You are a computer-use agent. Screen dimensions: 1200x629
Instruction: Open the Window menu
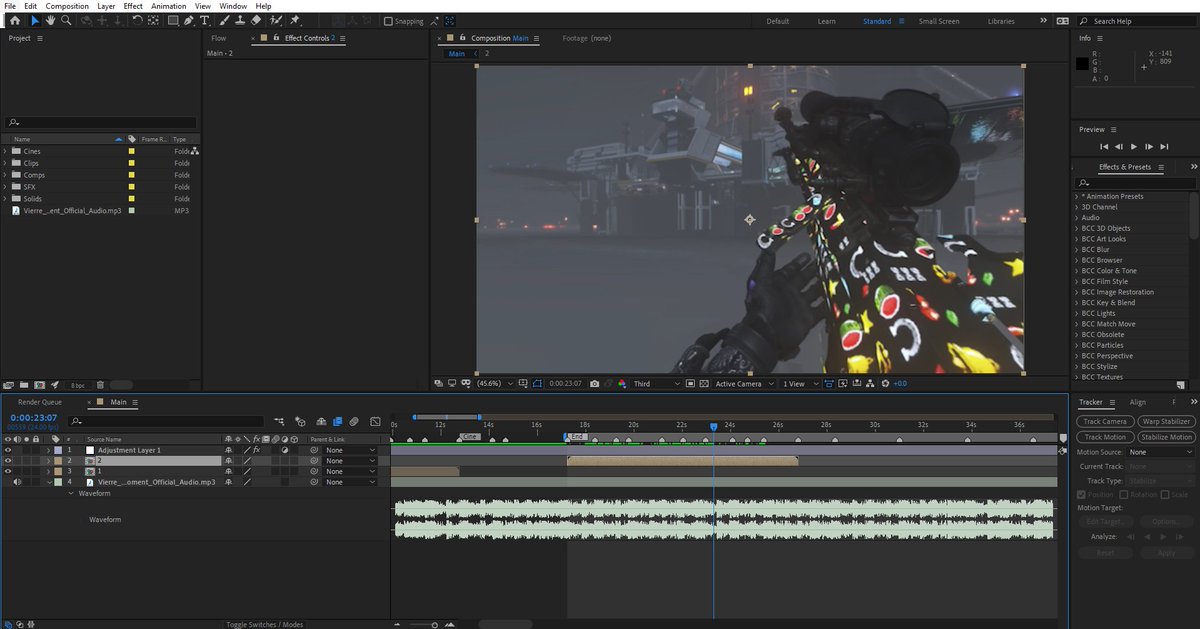pos(233,6)
